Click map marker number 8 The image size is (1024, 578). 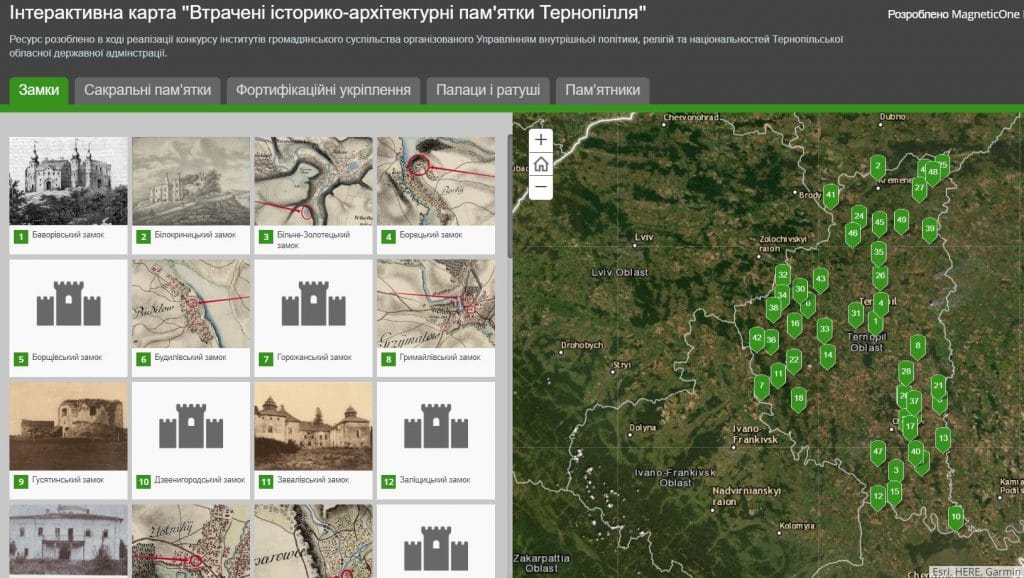pyautogui.click(x=918, y=346)
